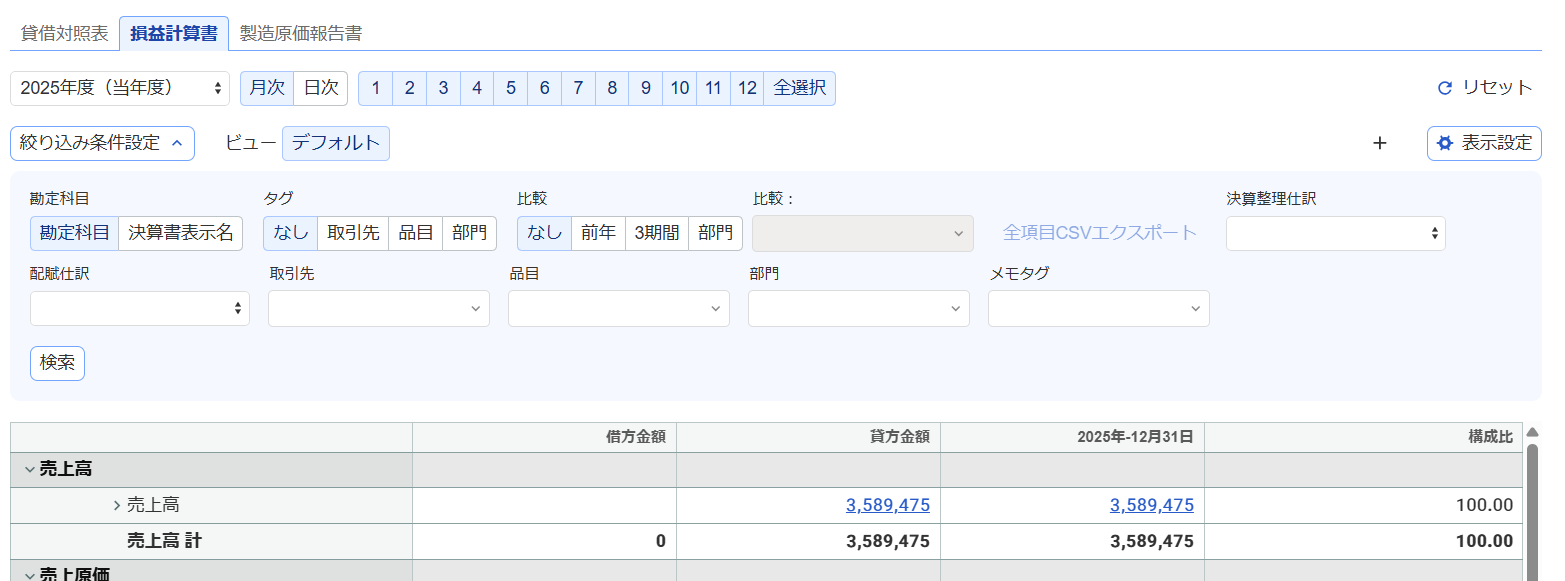1565x581 pixels.
Task: Switch to 日次 daily view
Action: 321,88
